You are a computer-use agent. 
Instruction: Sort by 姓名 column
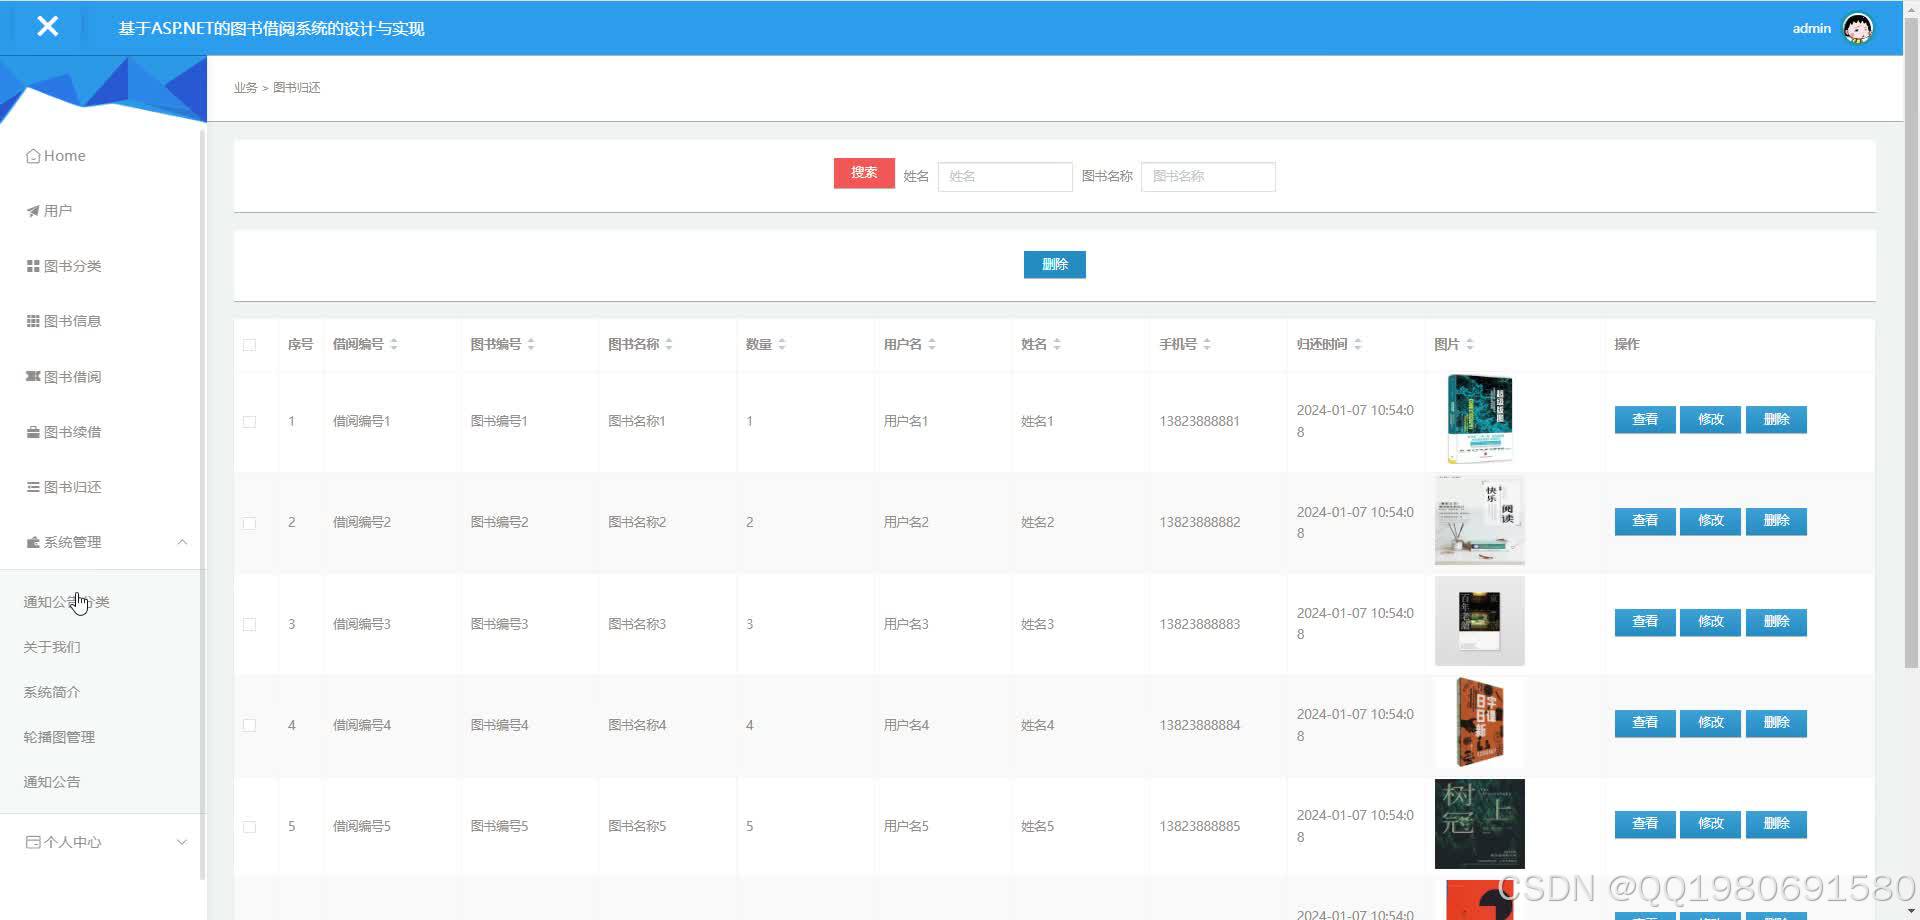[x=1057, y=344]
